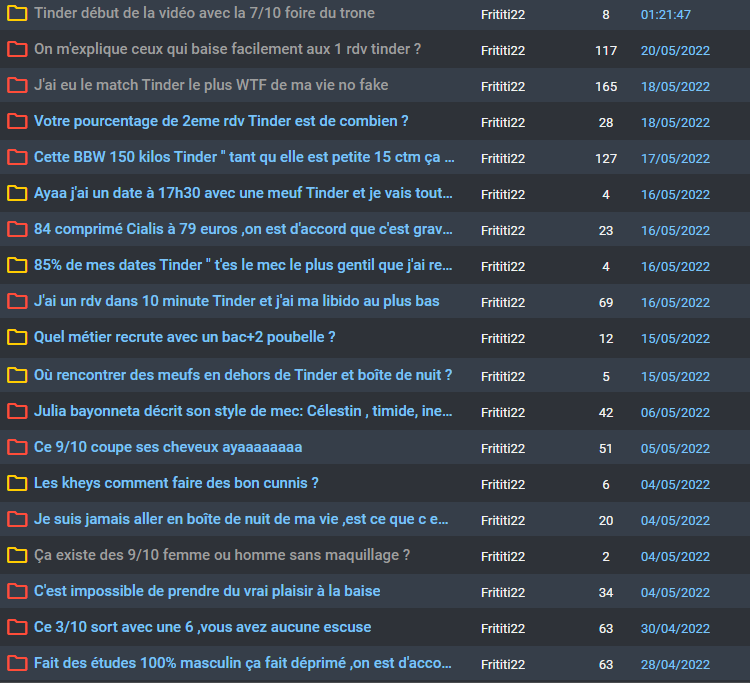750x683 pixels.
Task: Click the red folder icon beside "On m'explique ceux qui baise"
Action: pyautogui.click(x=16, y=50)
